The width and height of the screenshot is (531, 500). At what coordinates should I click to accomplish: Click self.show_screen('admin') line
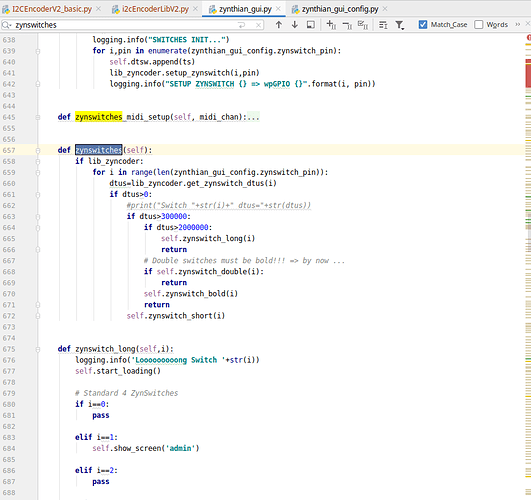coord(146,449)
